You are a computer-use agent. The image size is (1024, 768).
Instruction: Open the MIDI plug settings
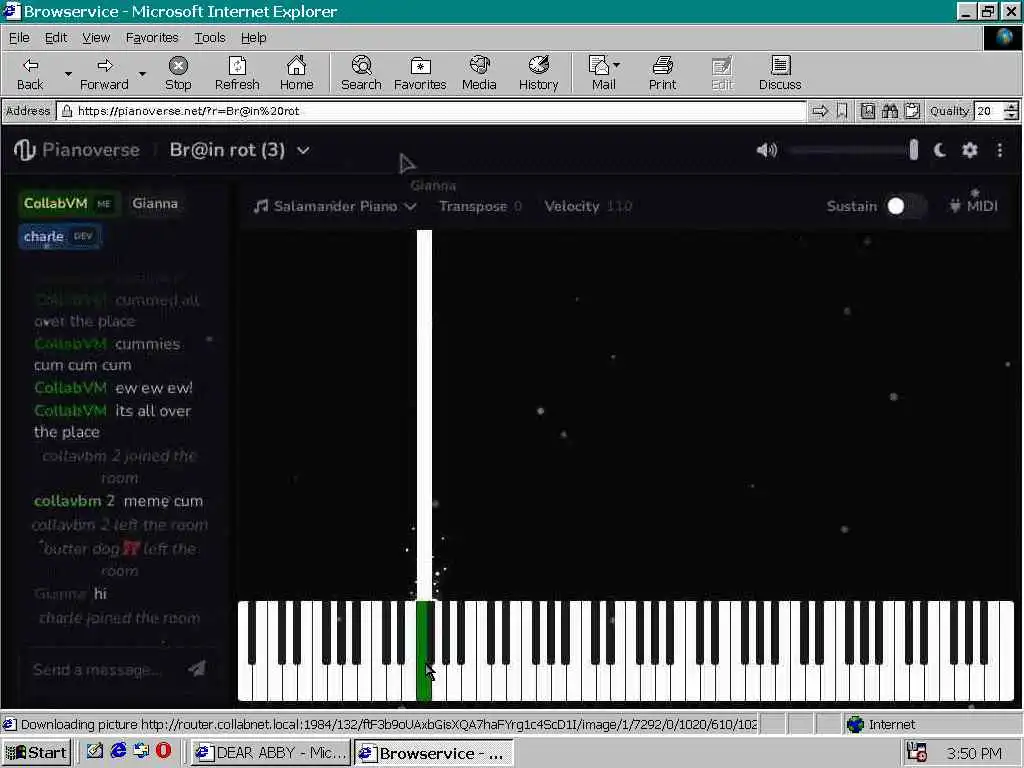coord(973,206)
